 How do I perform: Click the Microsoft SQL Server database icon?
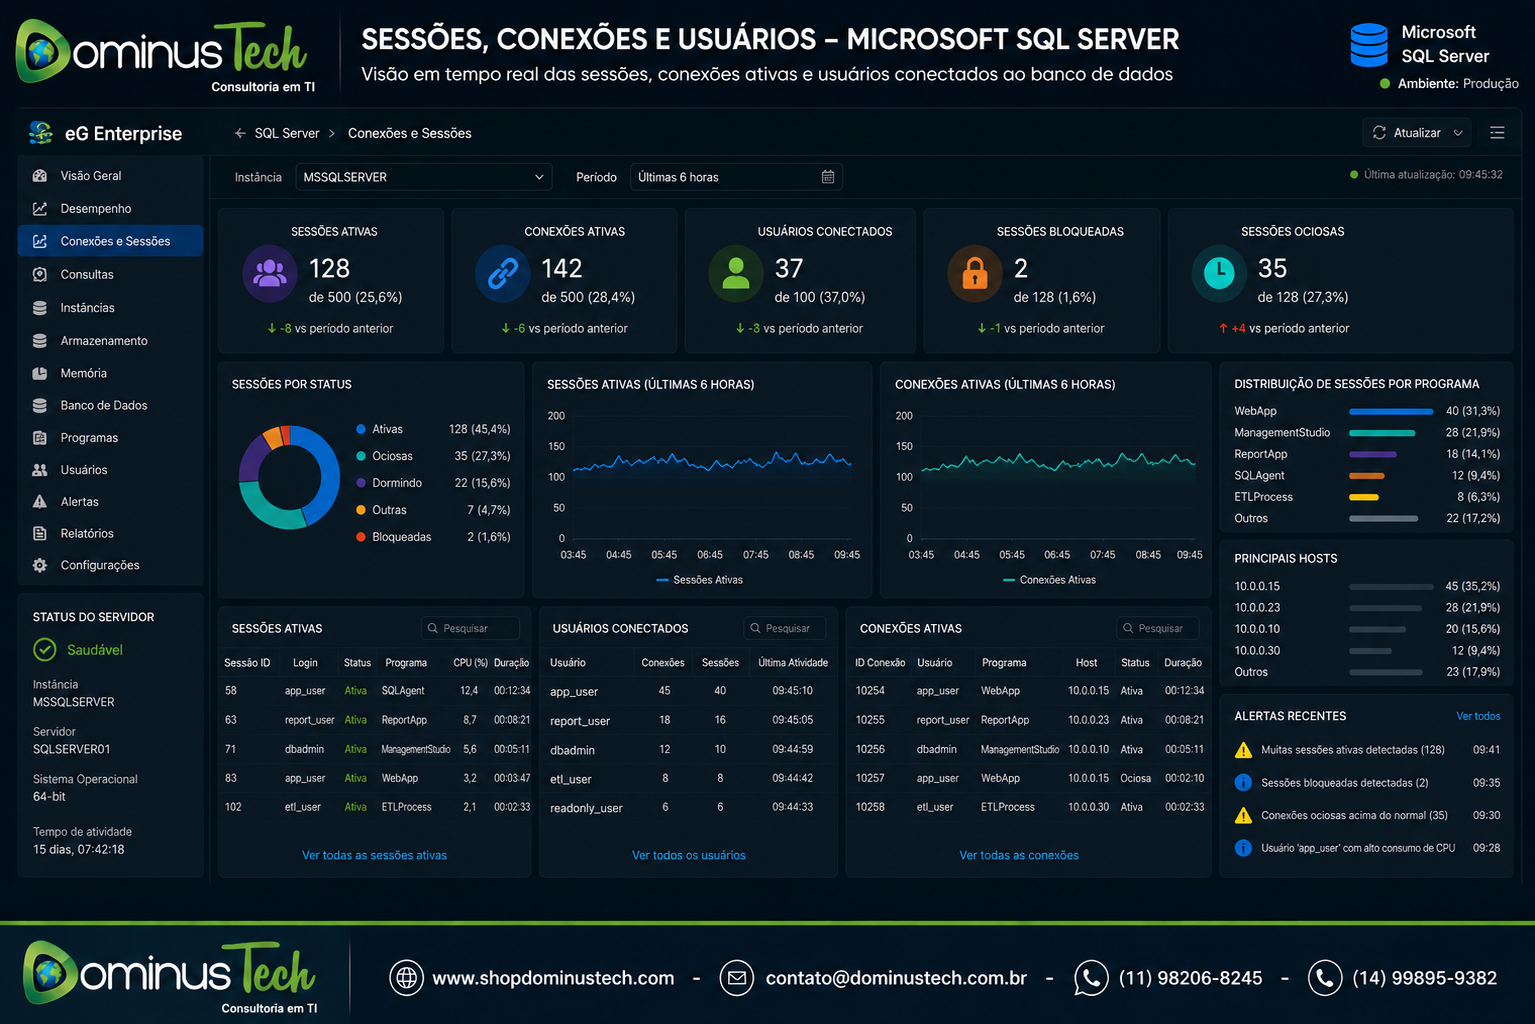point(1369,45)
